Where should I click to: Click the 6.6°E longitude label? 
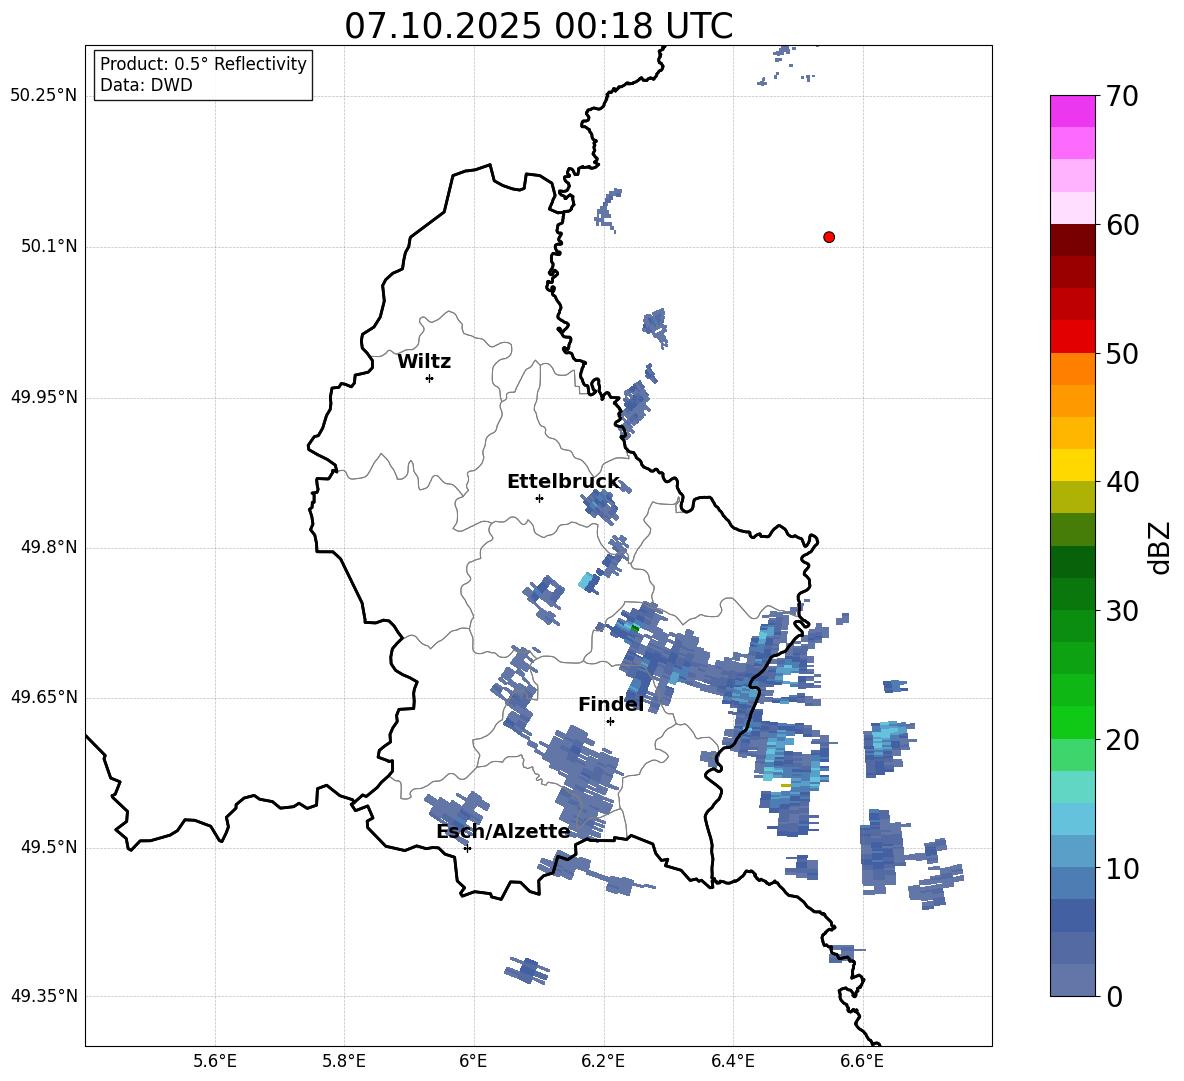pos(862,1061)
